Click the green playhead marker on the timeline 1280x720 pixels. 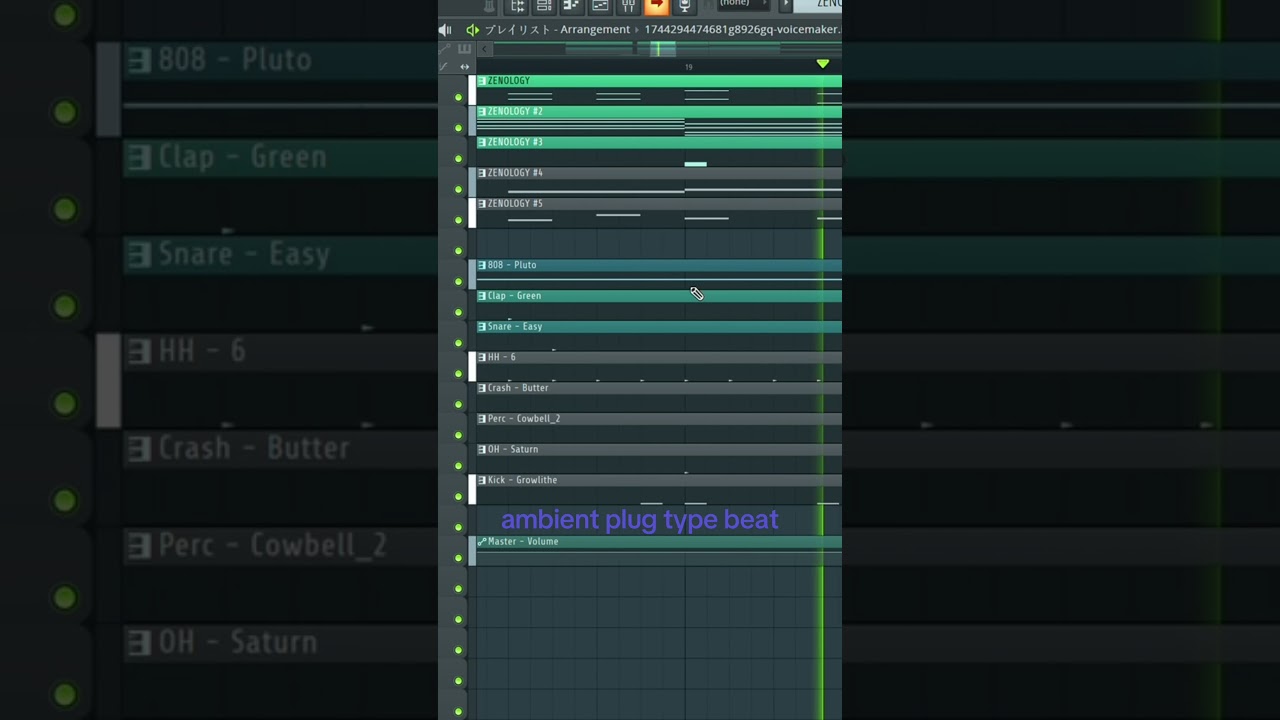click(823, 64)
